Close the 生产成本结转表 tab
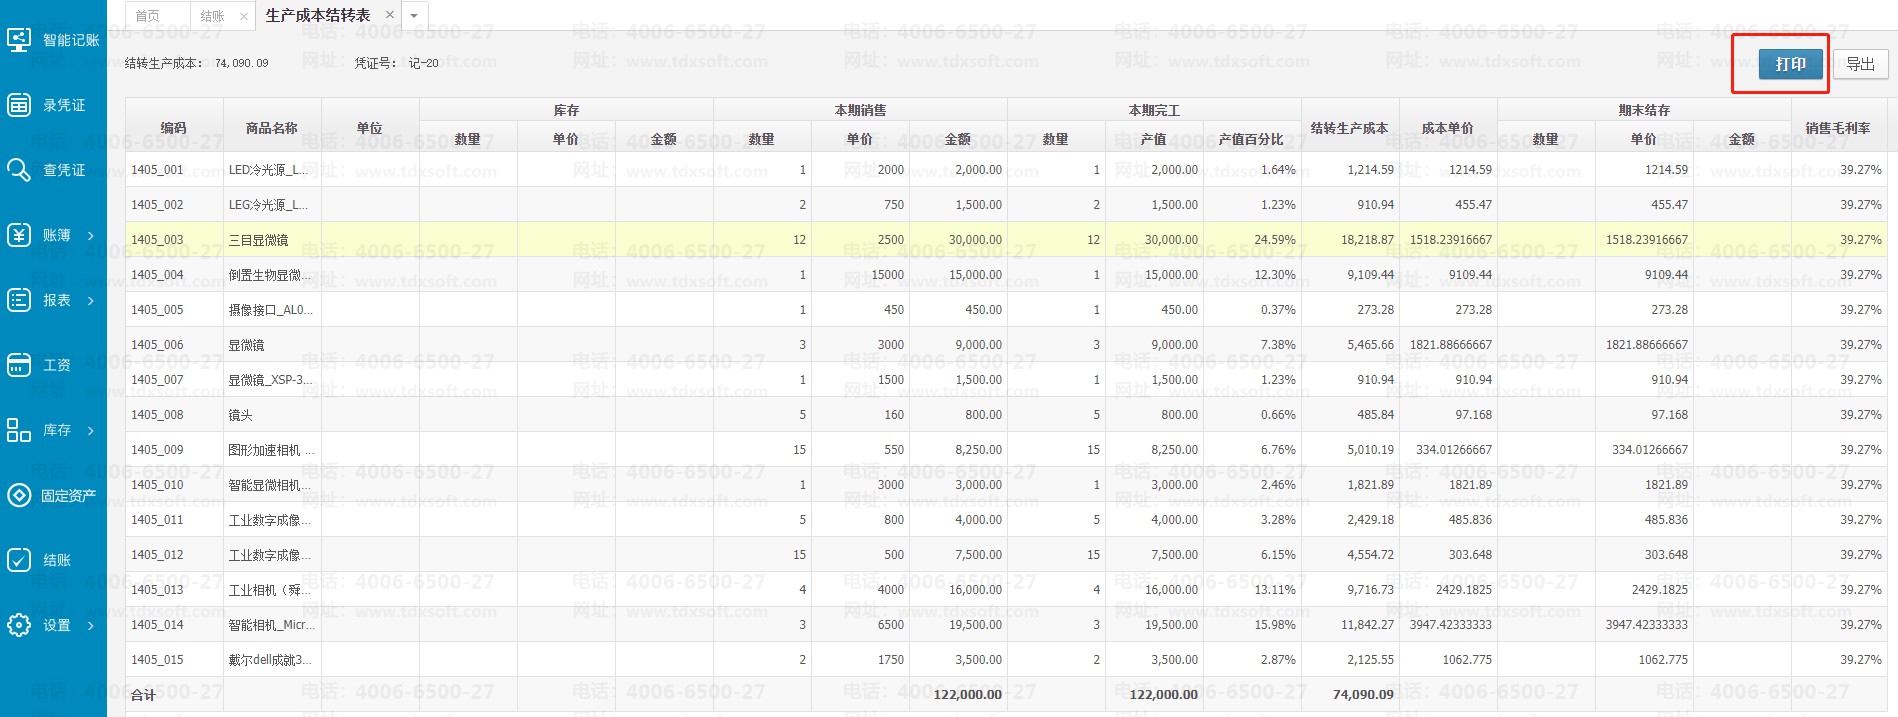The height and width of the screenshot is (717, 1898). click(x=390, y=15)
